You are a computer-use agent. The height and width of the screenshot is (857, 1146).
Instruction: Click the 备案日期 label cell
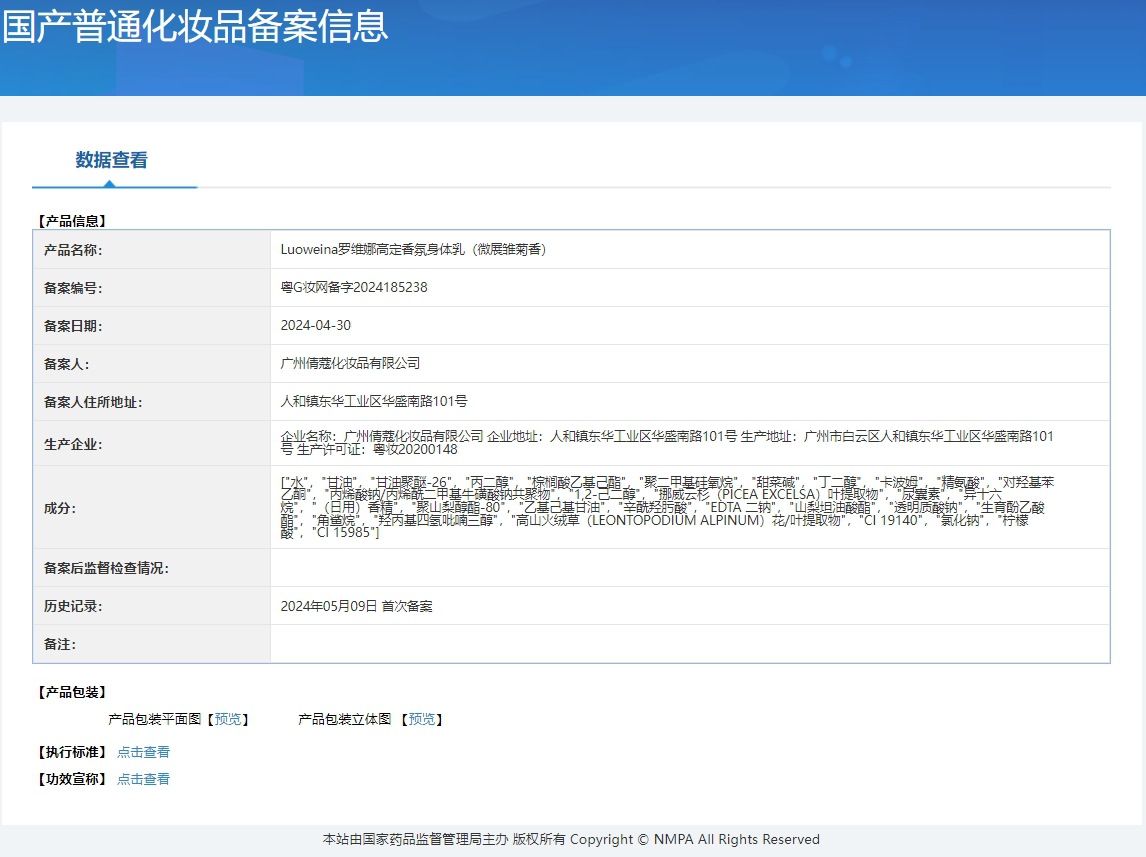[152, 326]
